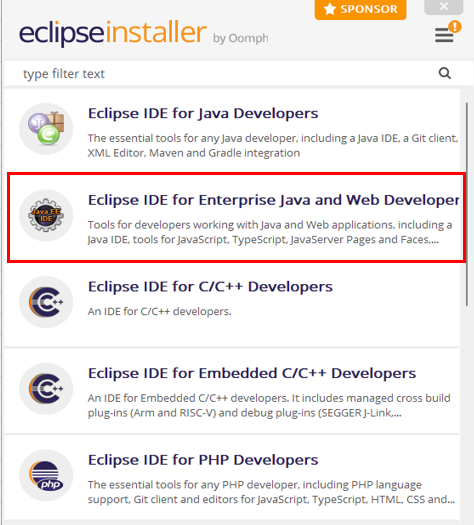Click the PHP Developers package icon
The image size is (474, 525).
[46, 475]
